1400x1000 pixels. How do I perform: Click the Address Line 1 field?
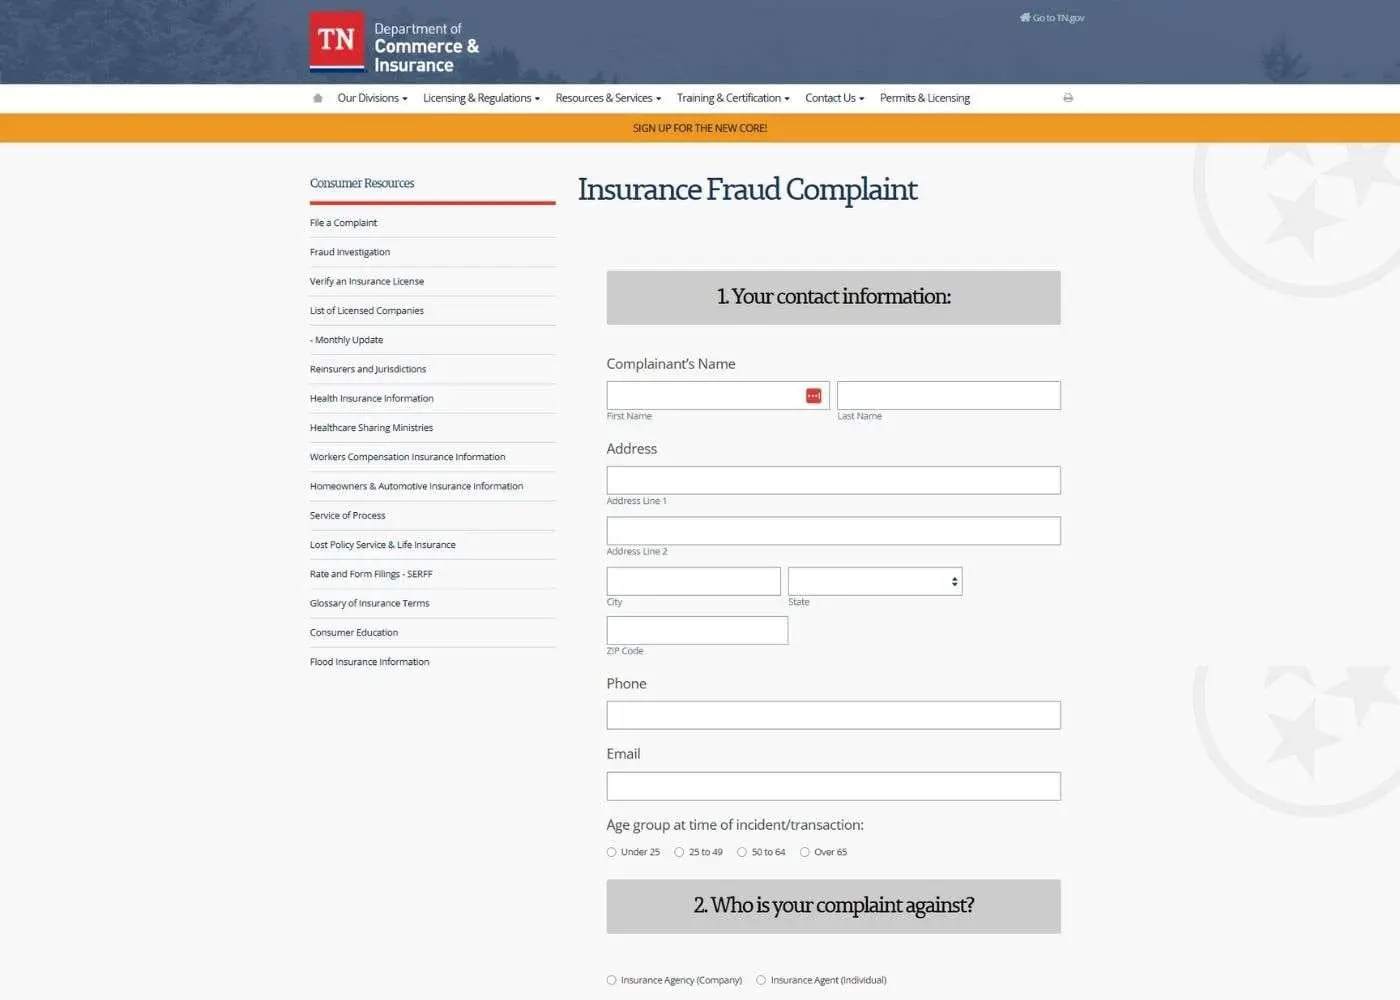pos(833,480)
